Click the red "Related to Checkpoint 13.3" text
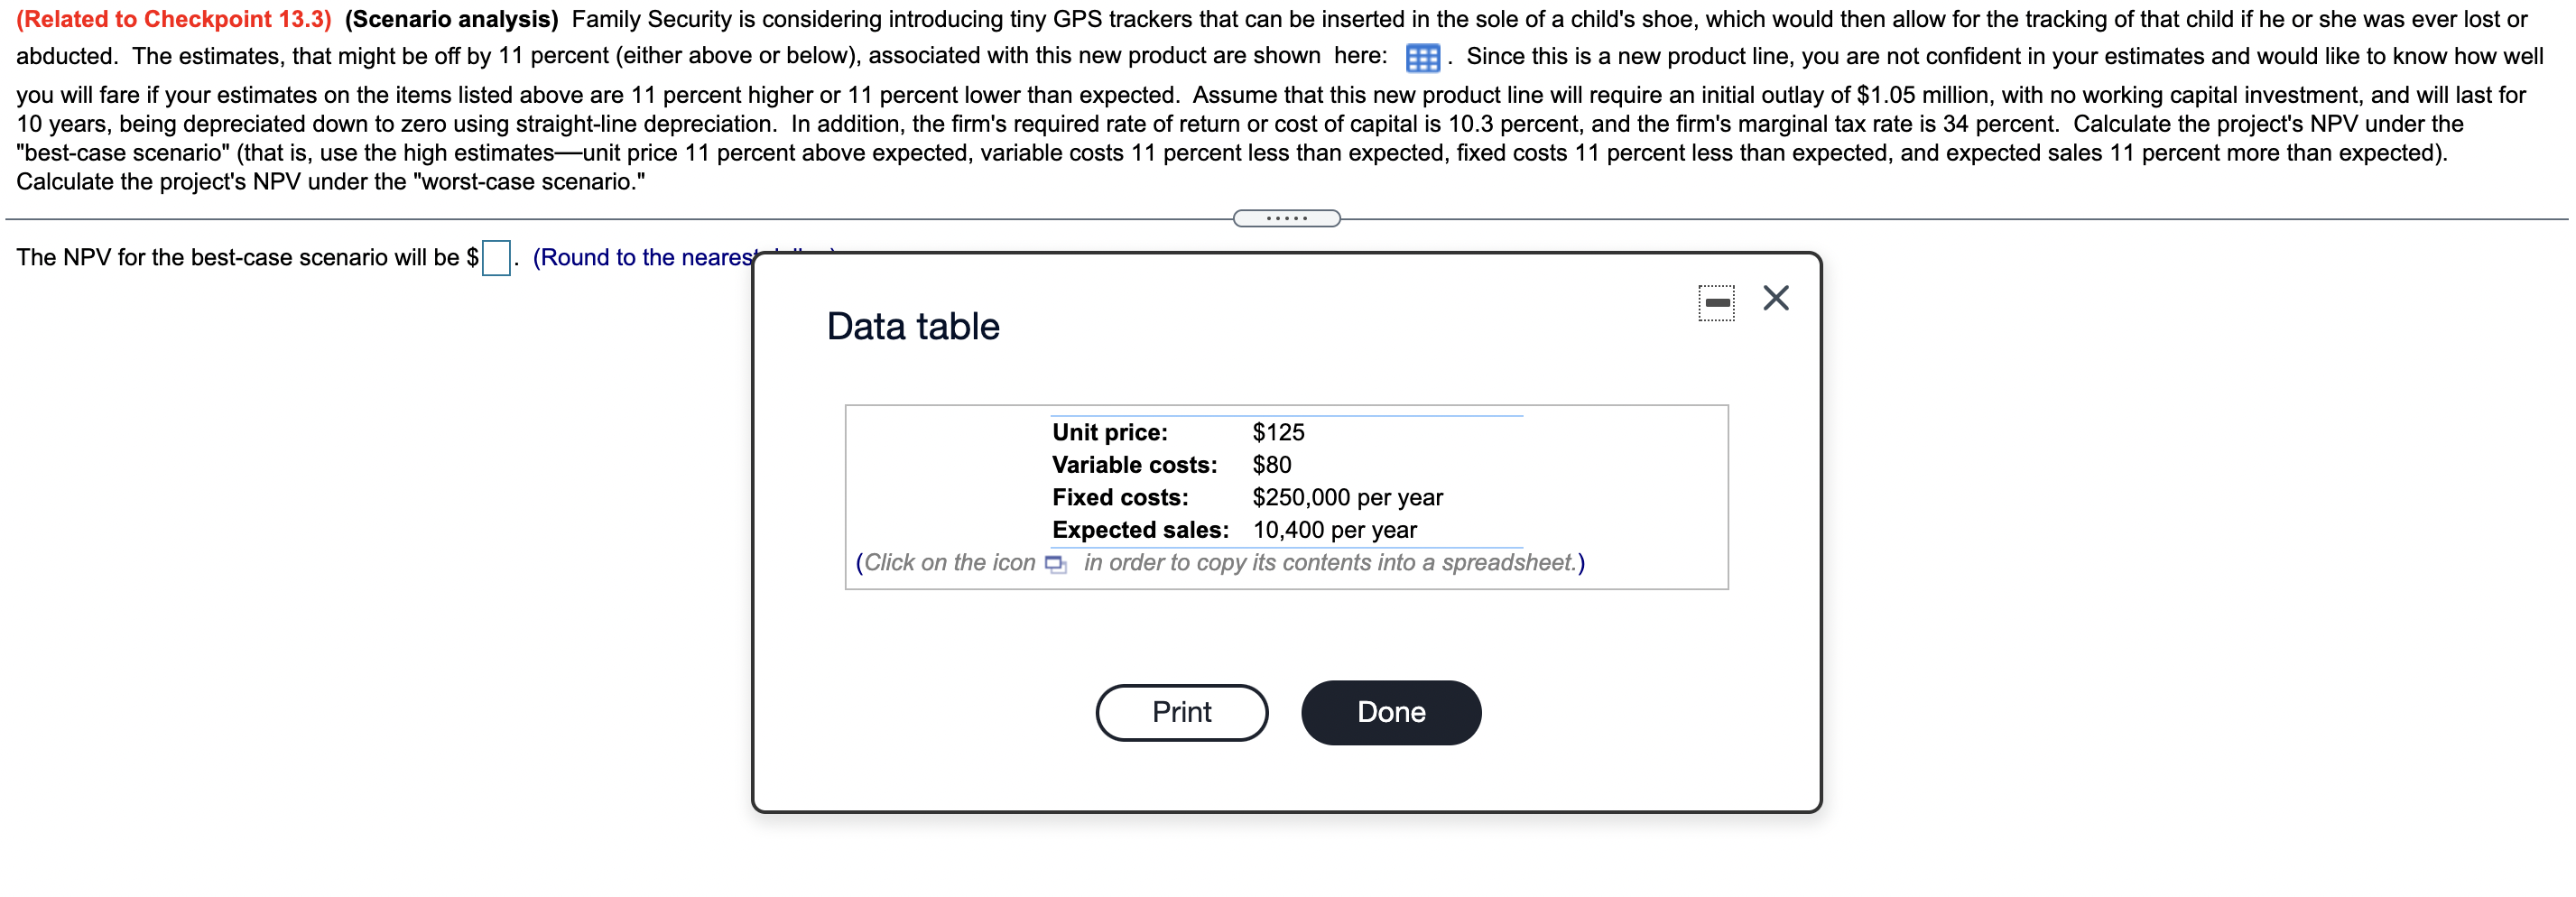 [173, 19]
